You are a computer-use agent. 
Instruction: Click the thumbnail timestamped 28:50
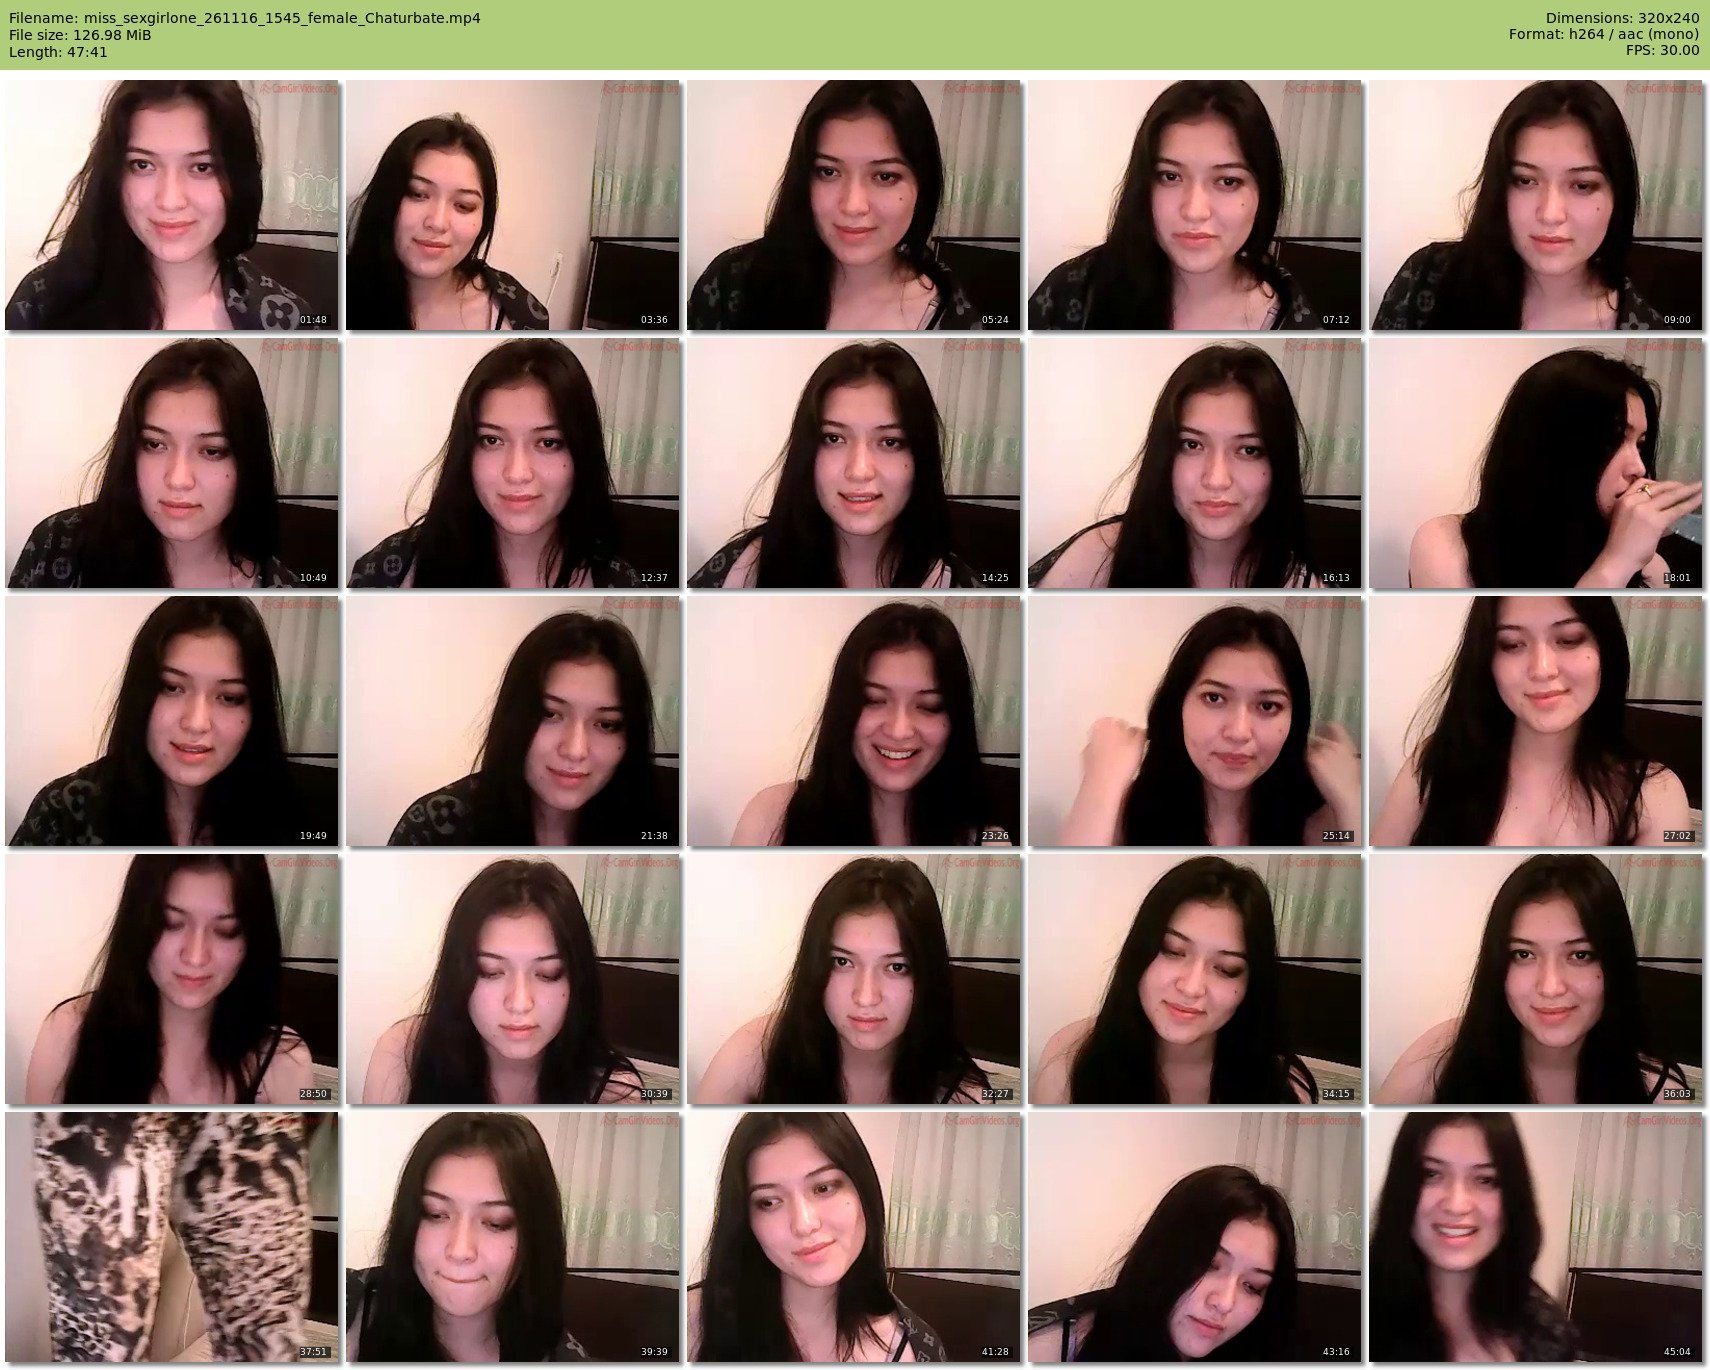pos(172,979)
